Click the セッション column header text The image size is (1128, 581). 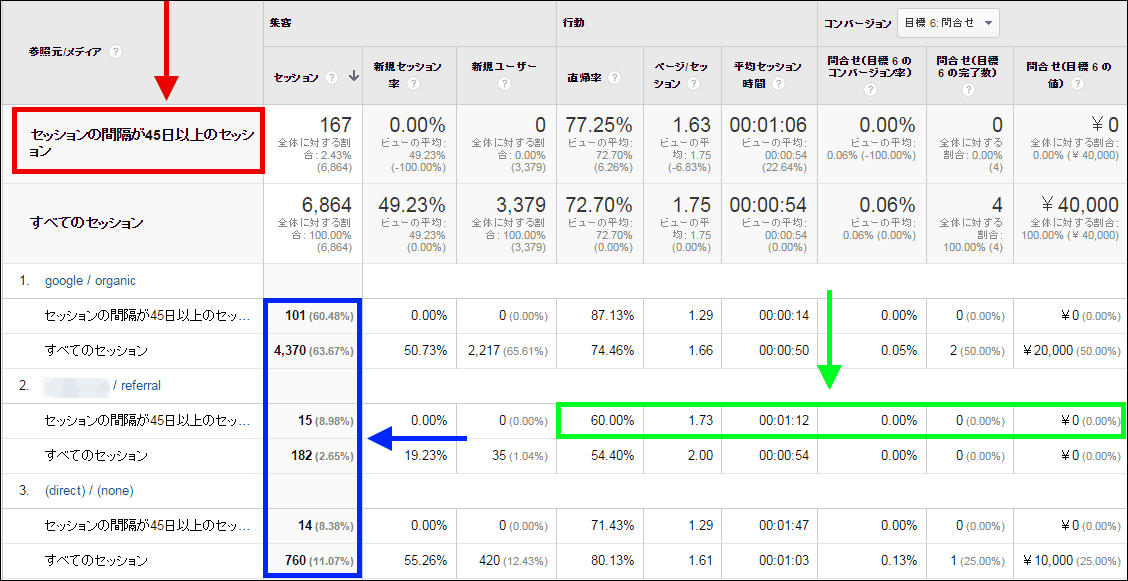point(297,77)
